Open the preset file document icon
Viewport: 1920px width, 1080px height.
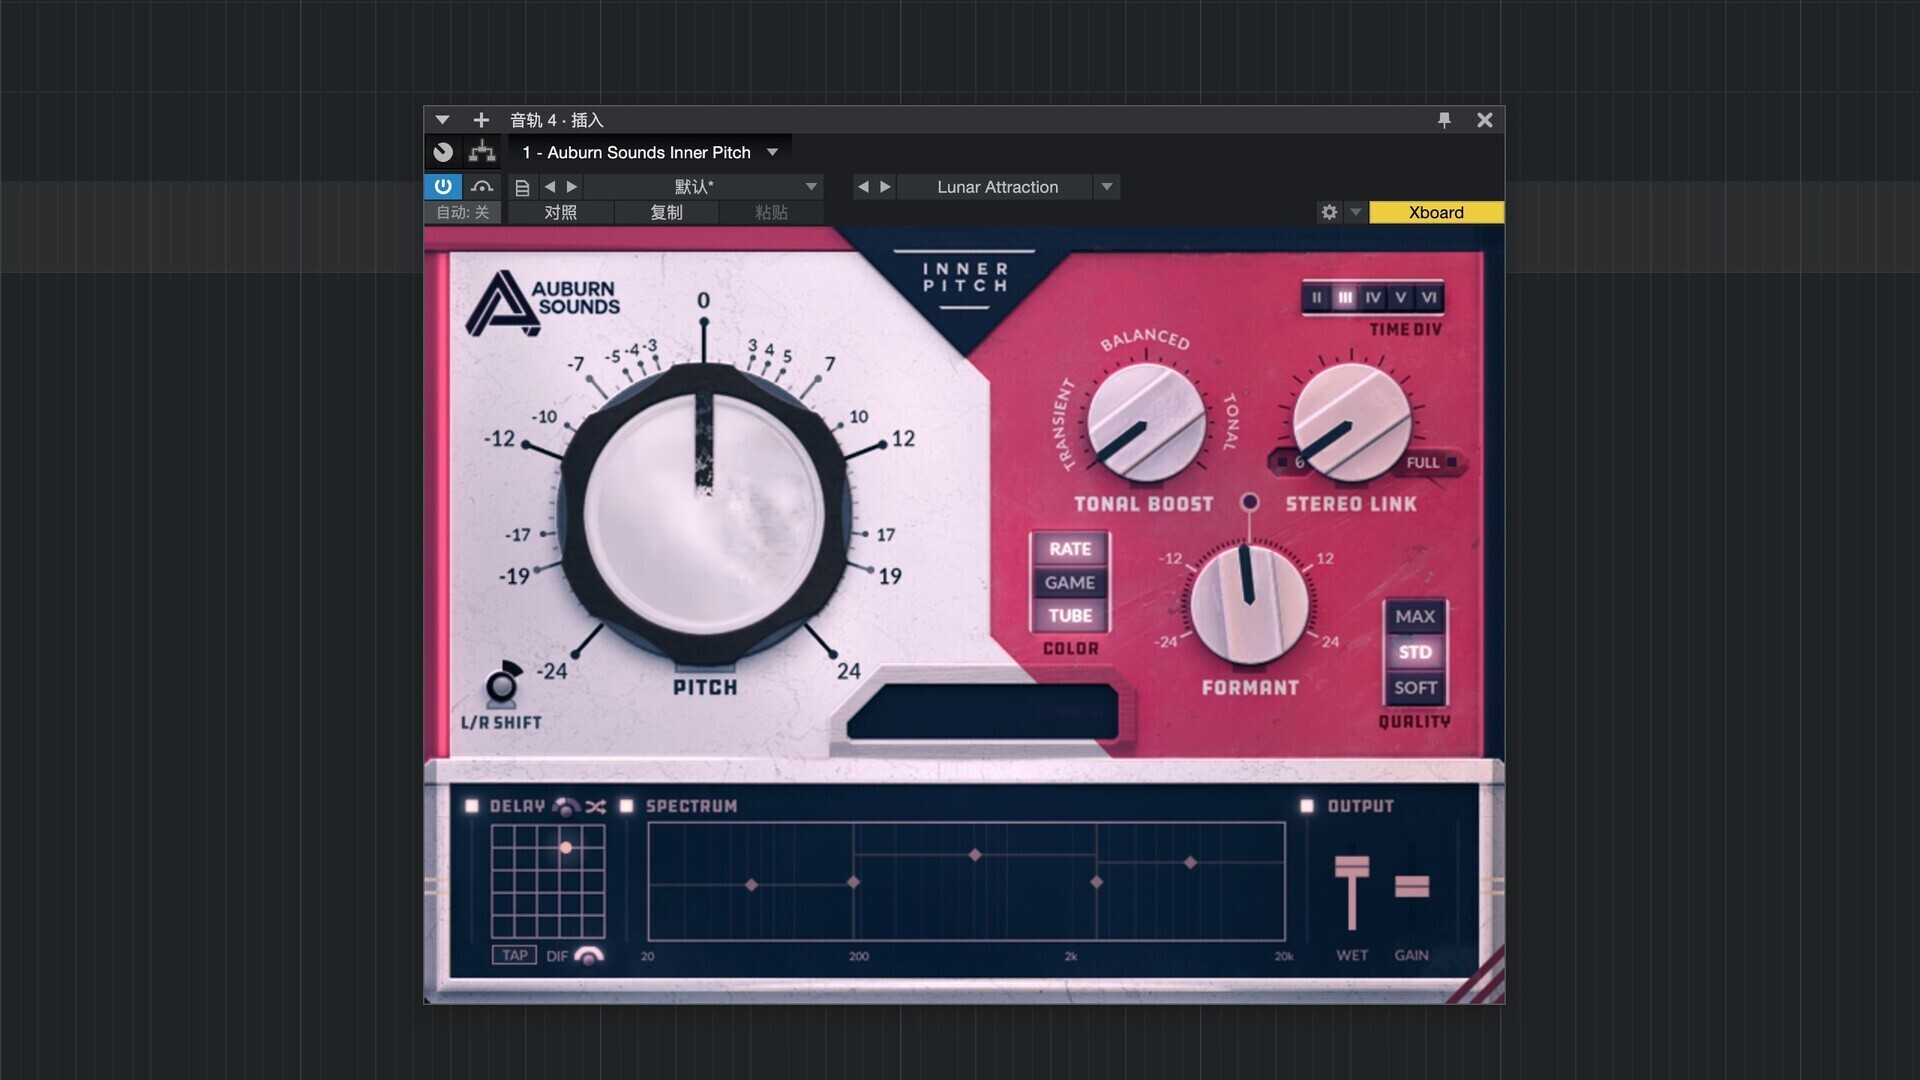coord(522,187)
